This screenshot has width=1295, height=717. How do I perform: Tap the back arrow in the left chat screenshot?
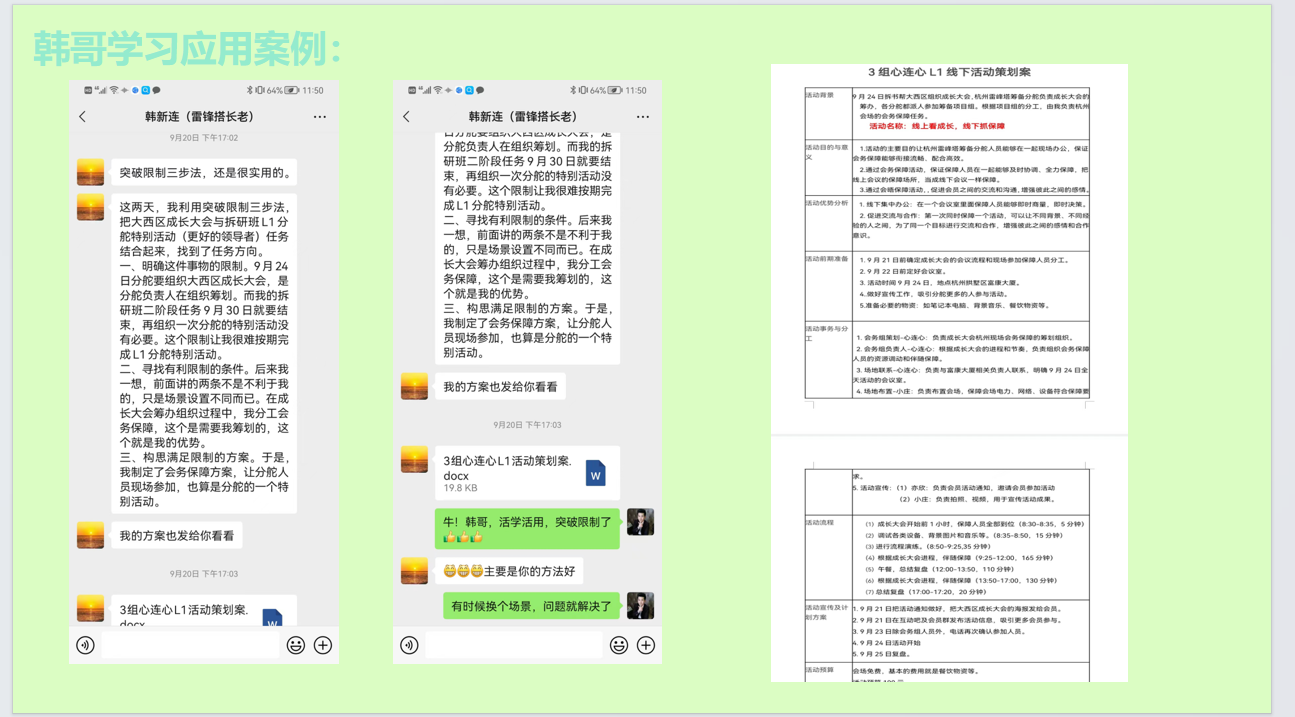[83, 117]
